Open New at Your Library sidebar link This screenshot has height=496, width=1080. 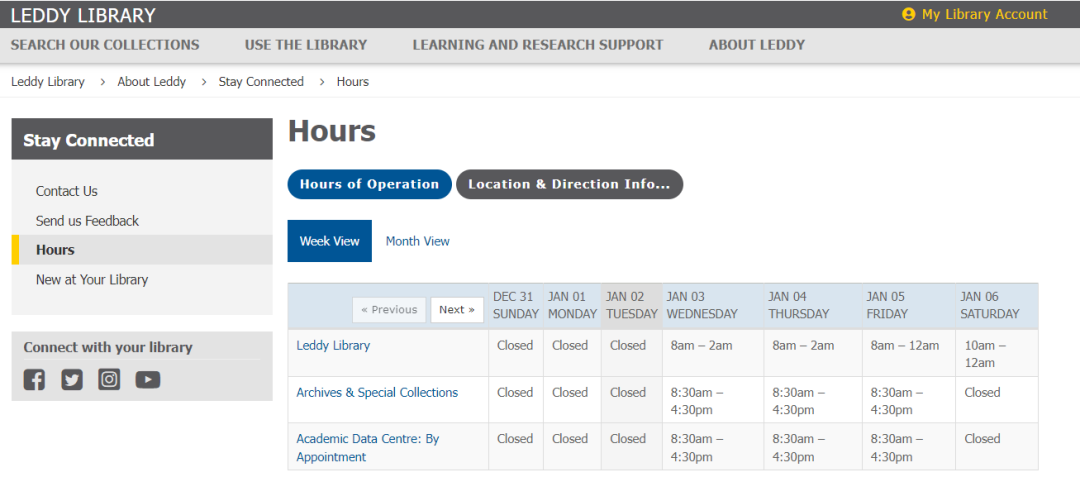[x=92, y=279]
